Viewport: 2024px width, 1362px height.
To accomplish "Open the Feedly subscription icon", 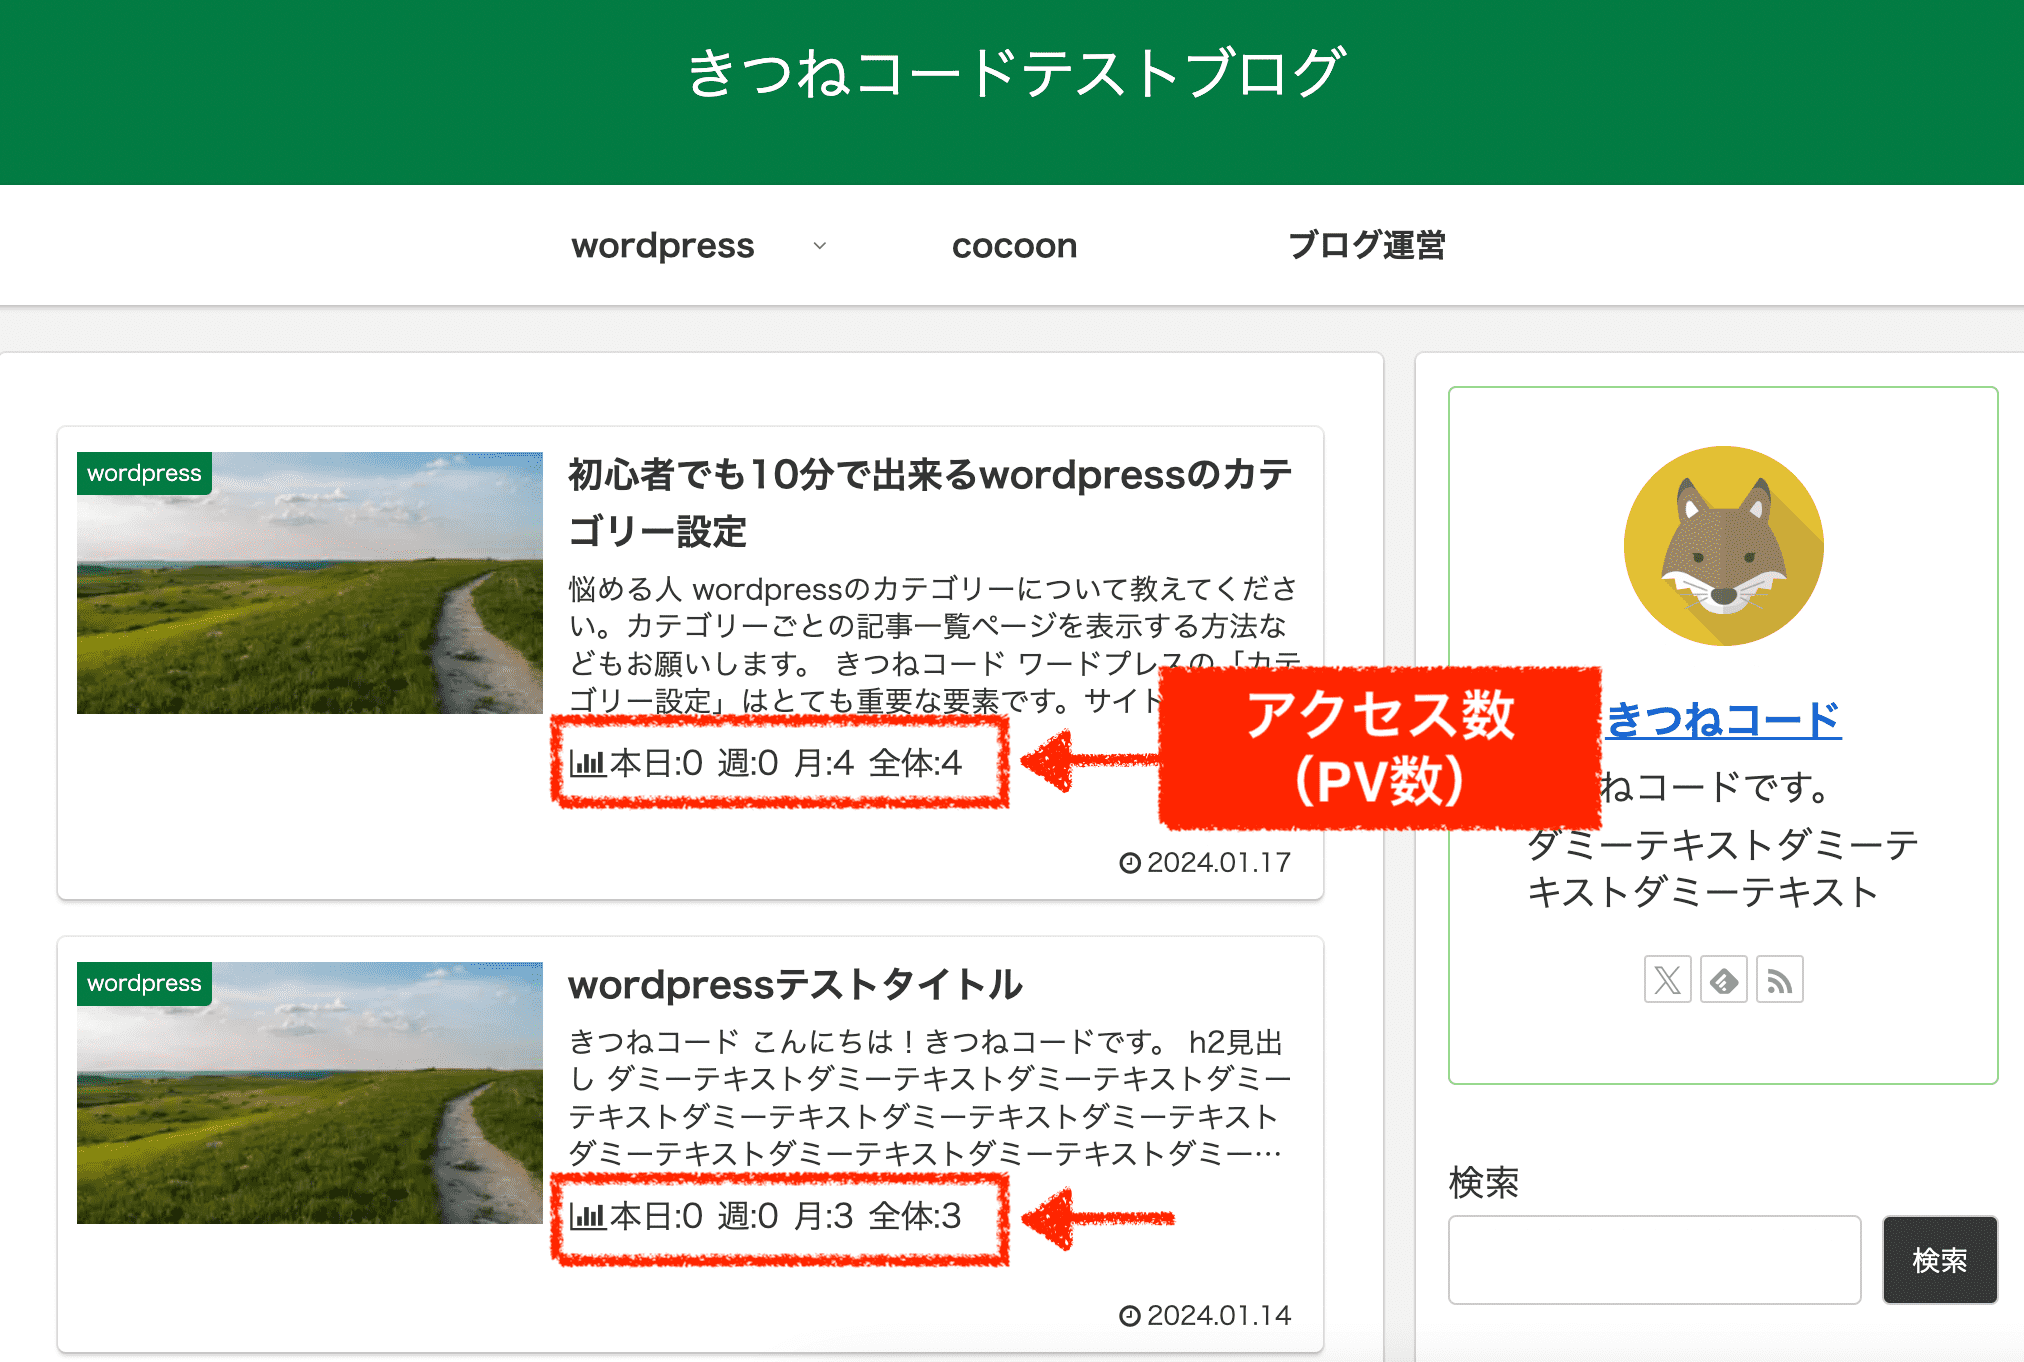I will (x=1723, y=980).
